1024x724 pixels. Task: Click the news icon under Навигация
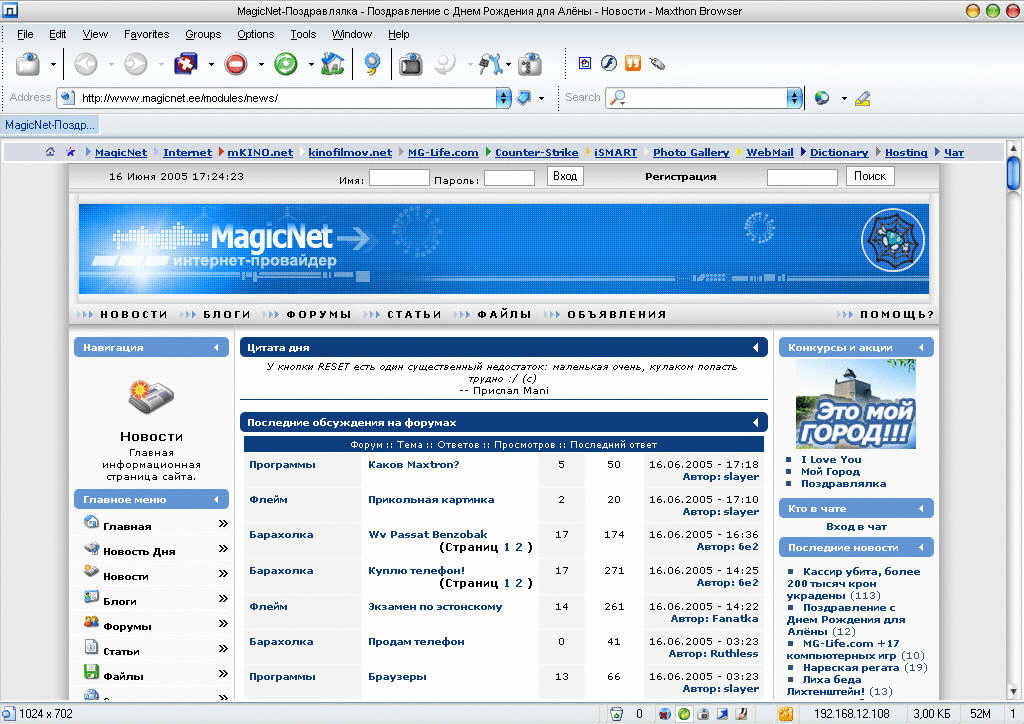[x=151, y=396]
